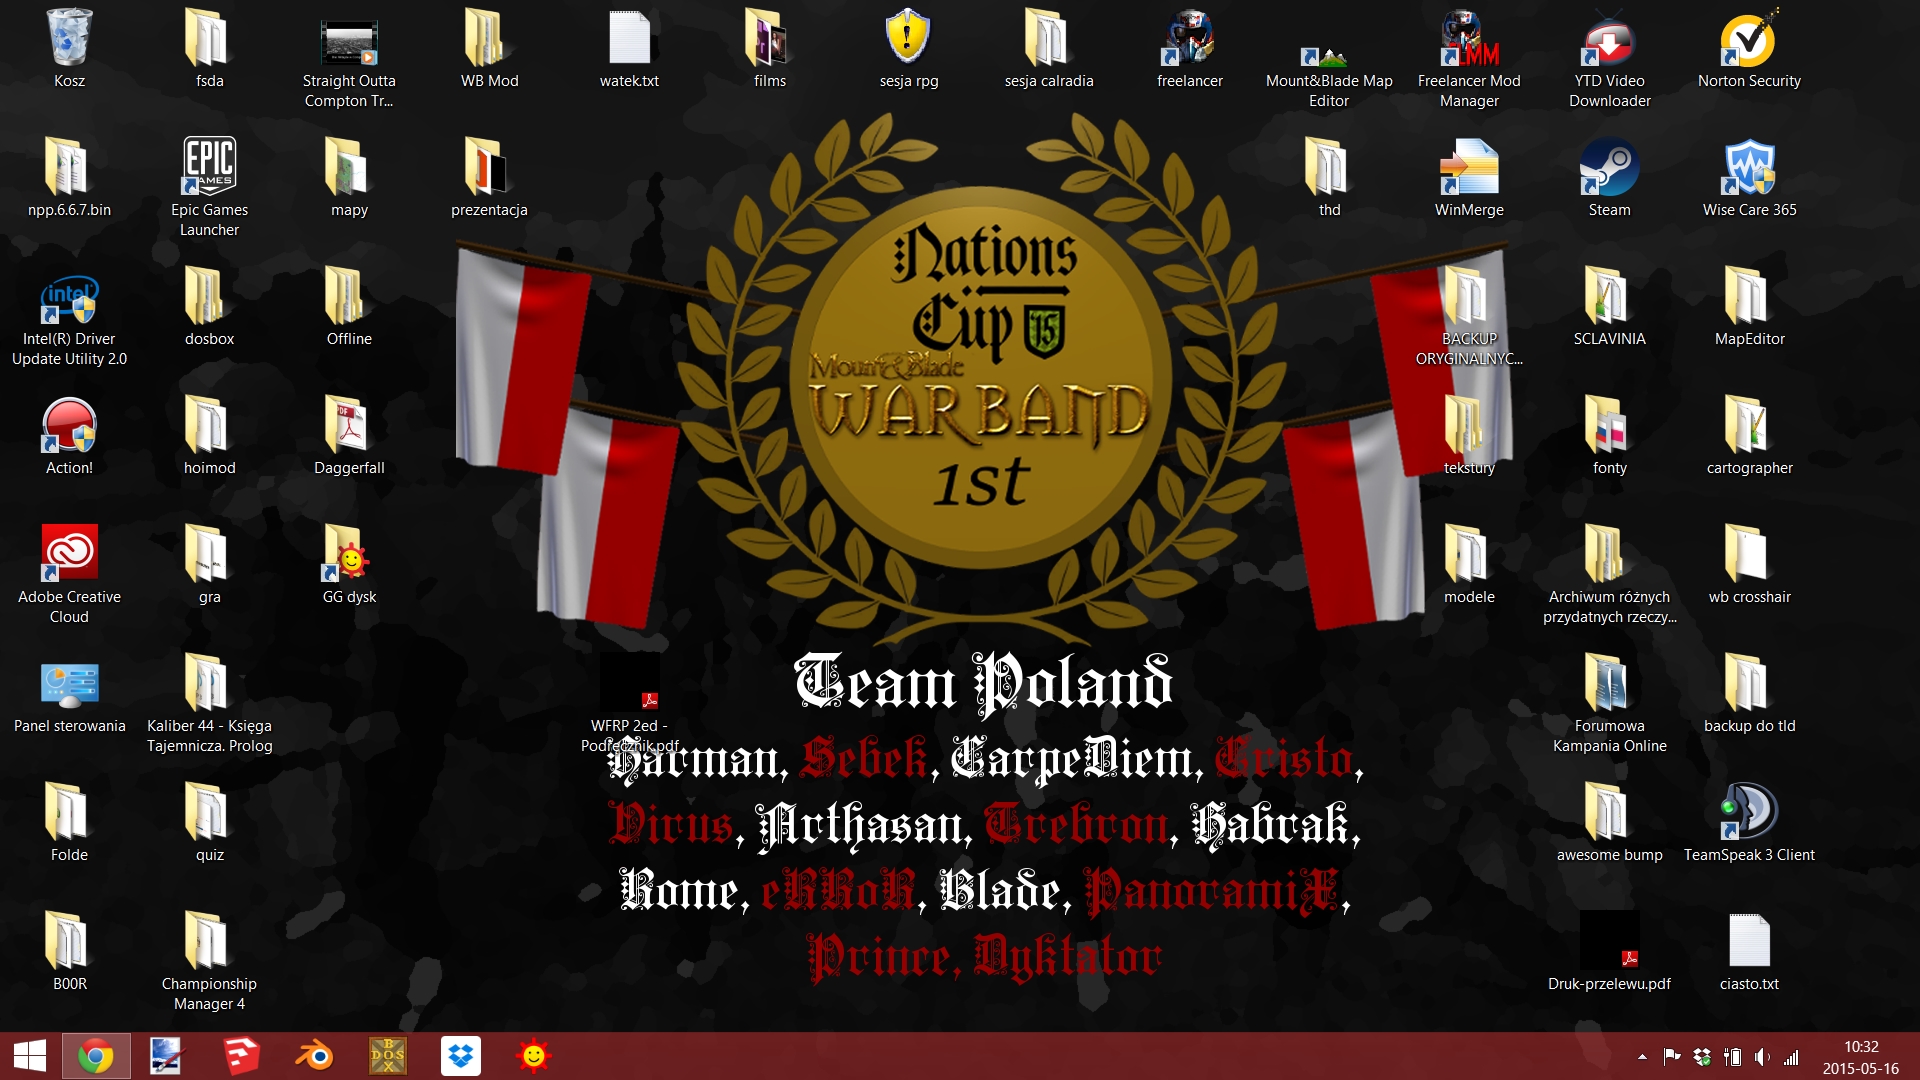
Task: Select the mapy folder
Action: [349, 178]
